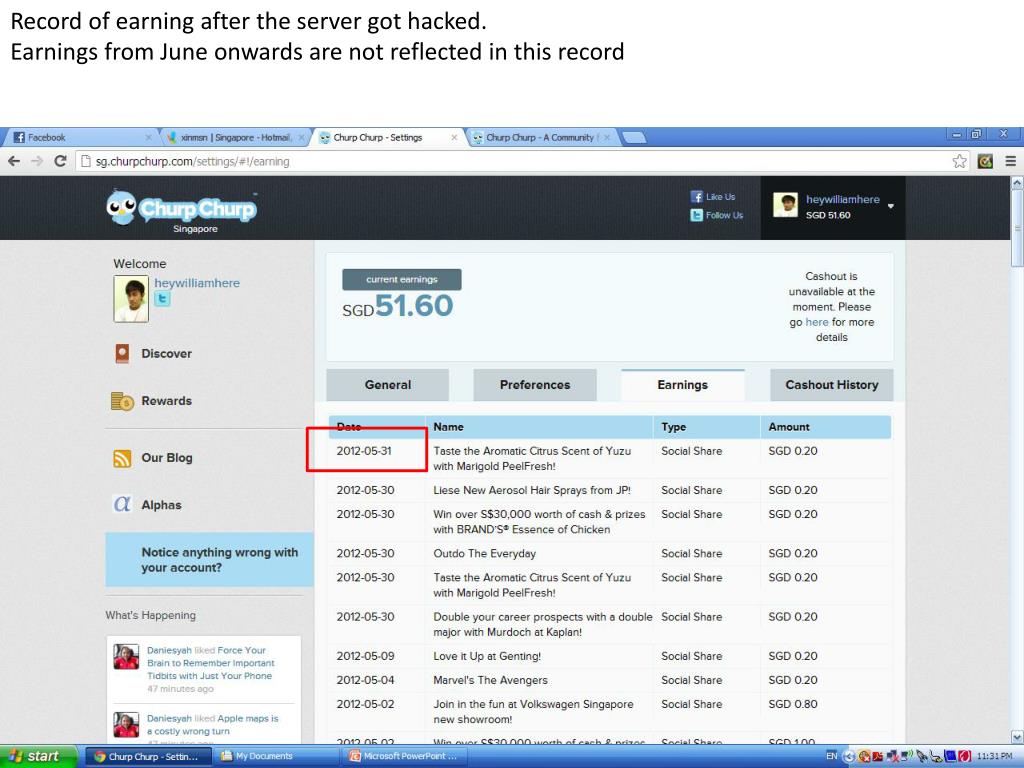Click 'Liese New Aerosol Hair Sprays from JP!'
The image size is (1024, 768).
532,490
